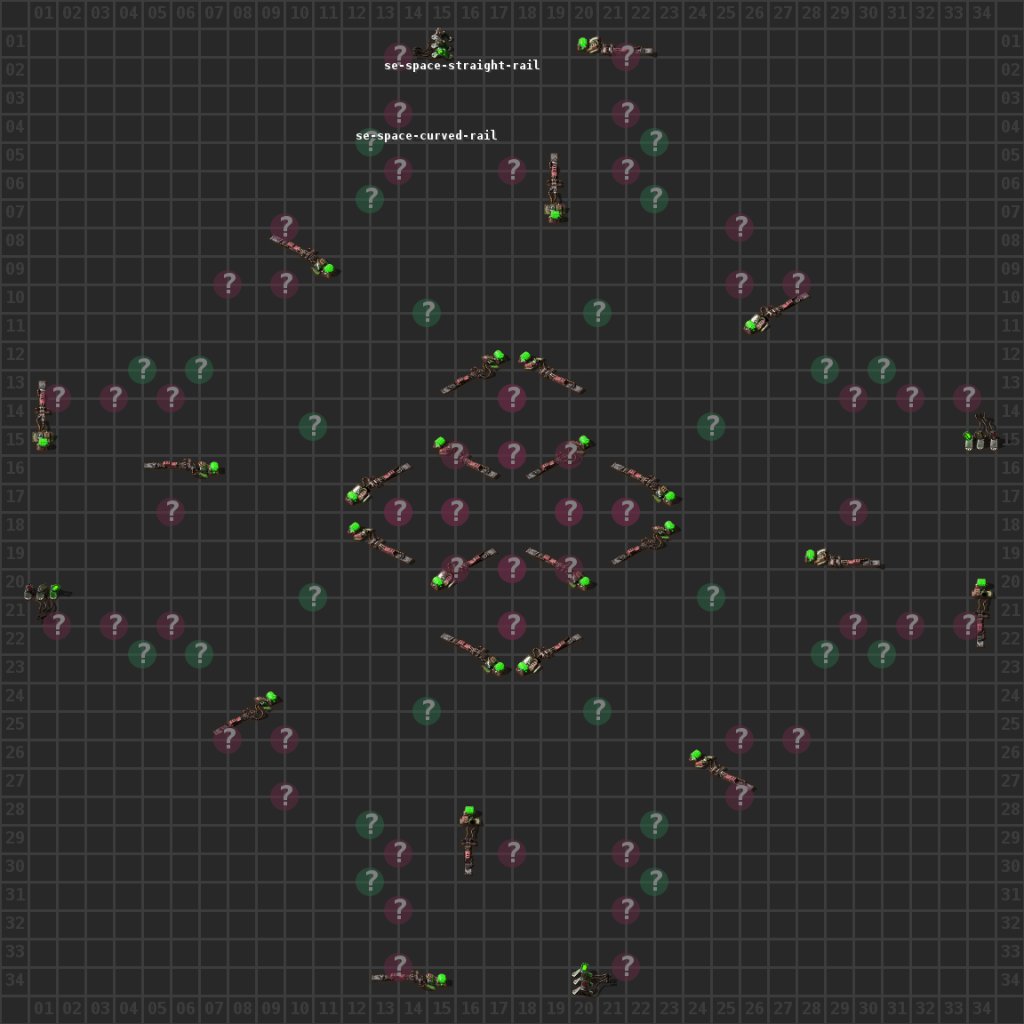Select vertical rail signal in column 34, rows 20-22
Viewport: 1024px width, 1024px height.
click(982, 612)
